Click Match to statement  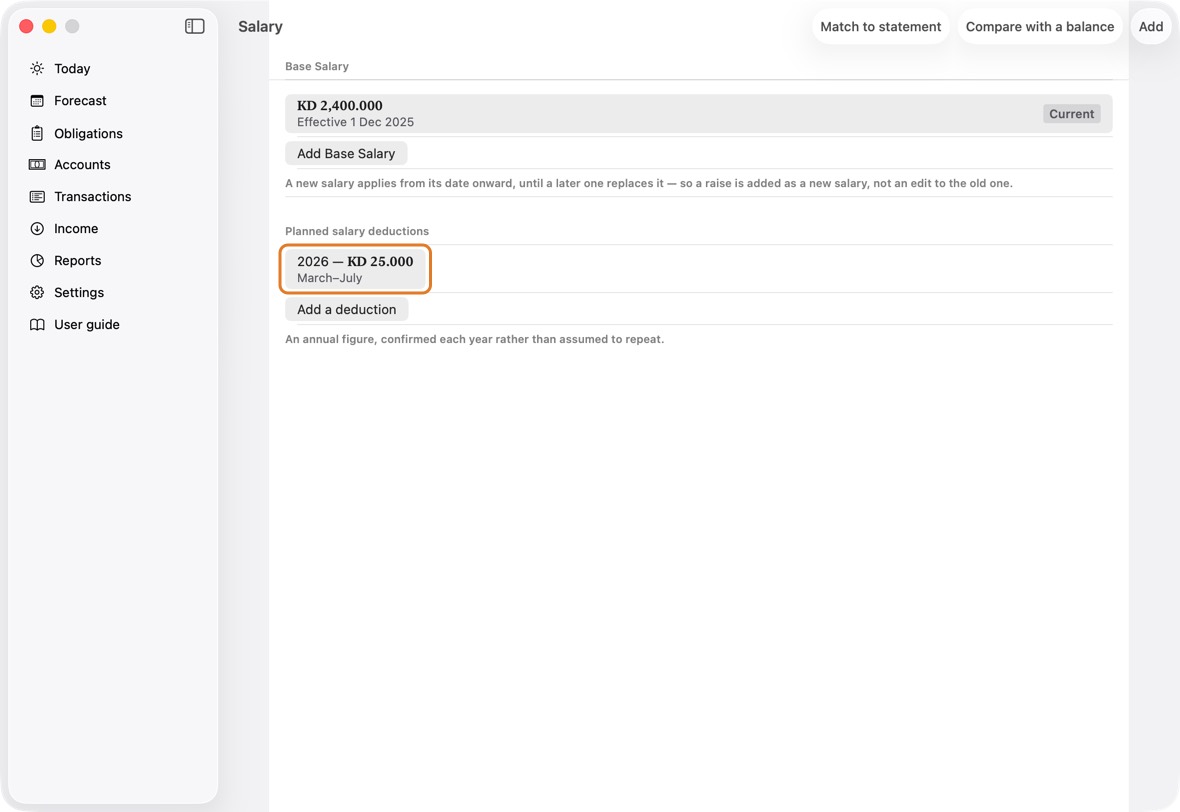tap(880, 26)
